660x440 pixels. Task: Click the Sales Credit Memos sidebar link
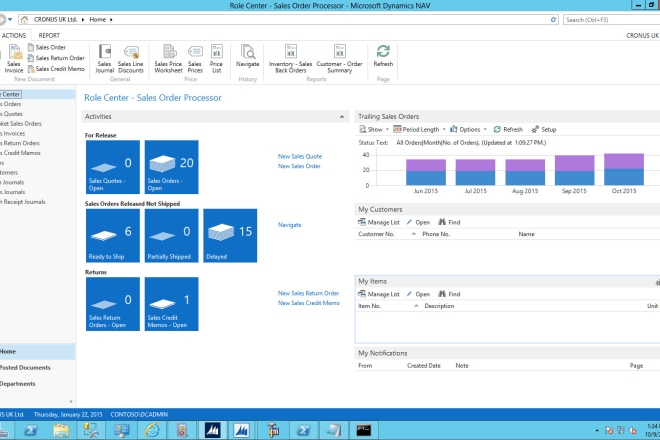click(x=20, y=153)
